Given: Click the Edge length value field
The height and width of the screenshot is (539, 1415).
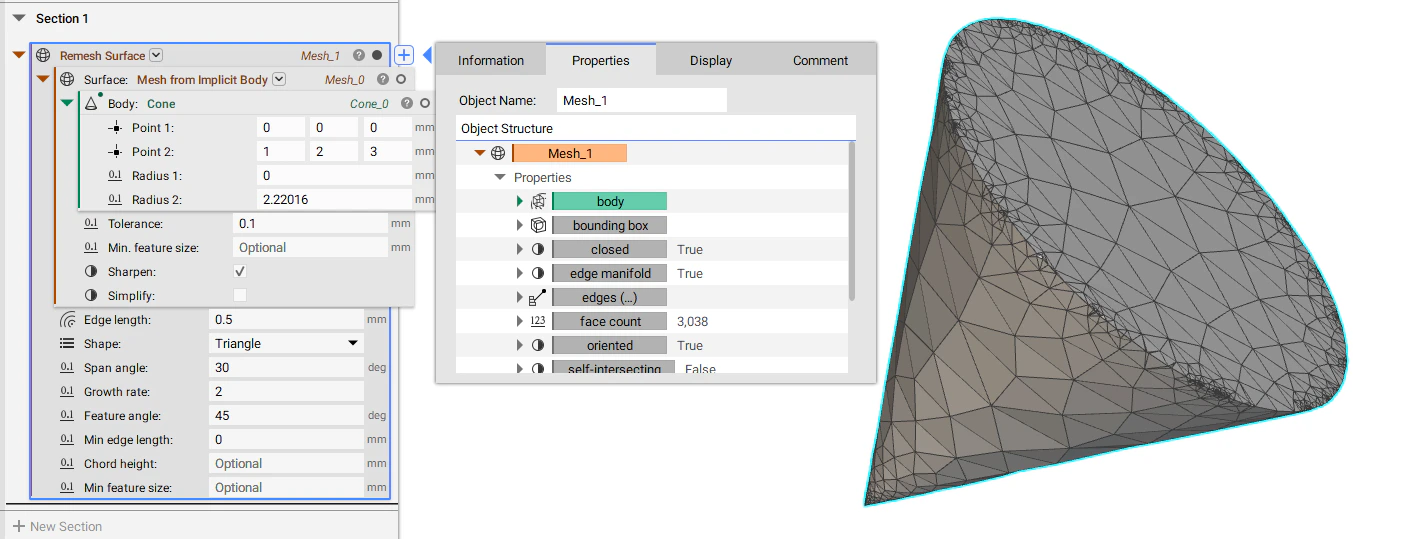Looking at the screenshot, I should tap(287, 320).
